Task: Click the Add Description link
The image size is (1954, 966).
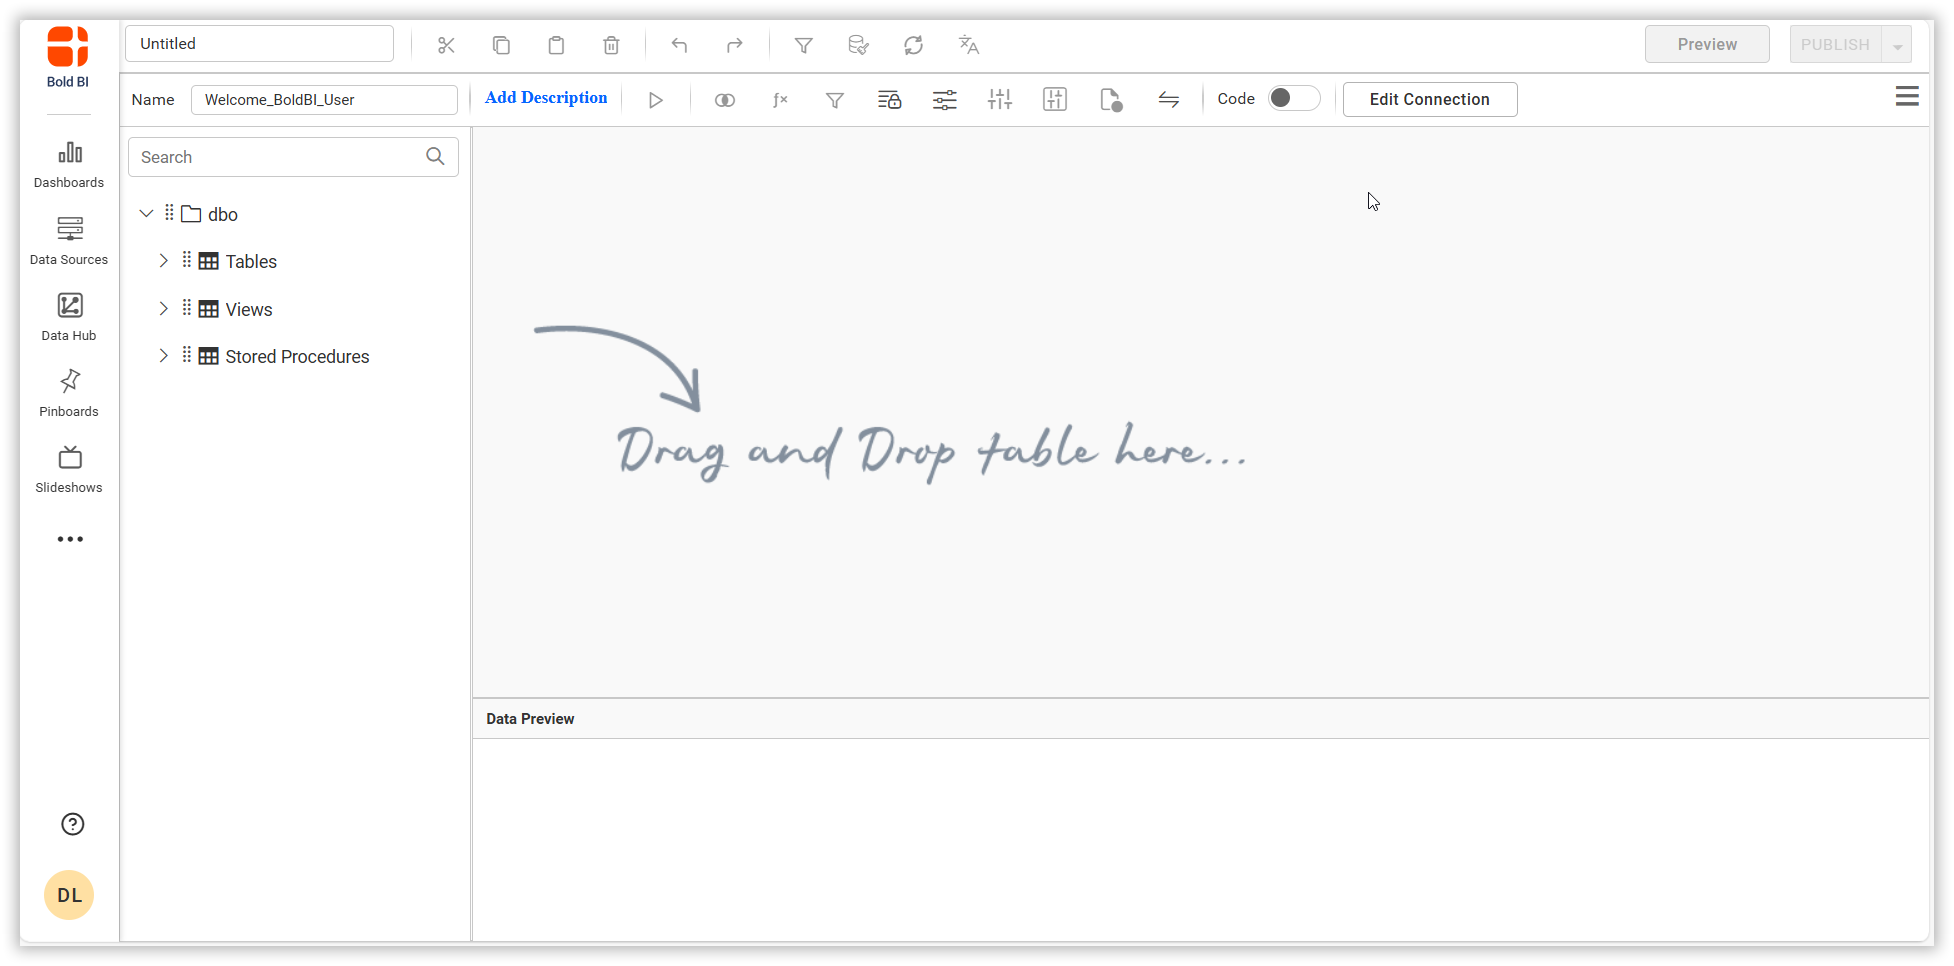Action: (546, 98)
